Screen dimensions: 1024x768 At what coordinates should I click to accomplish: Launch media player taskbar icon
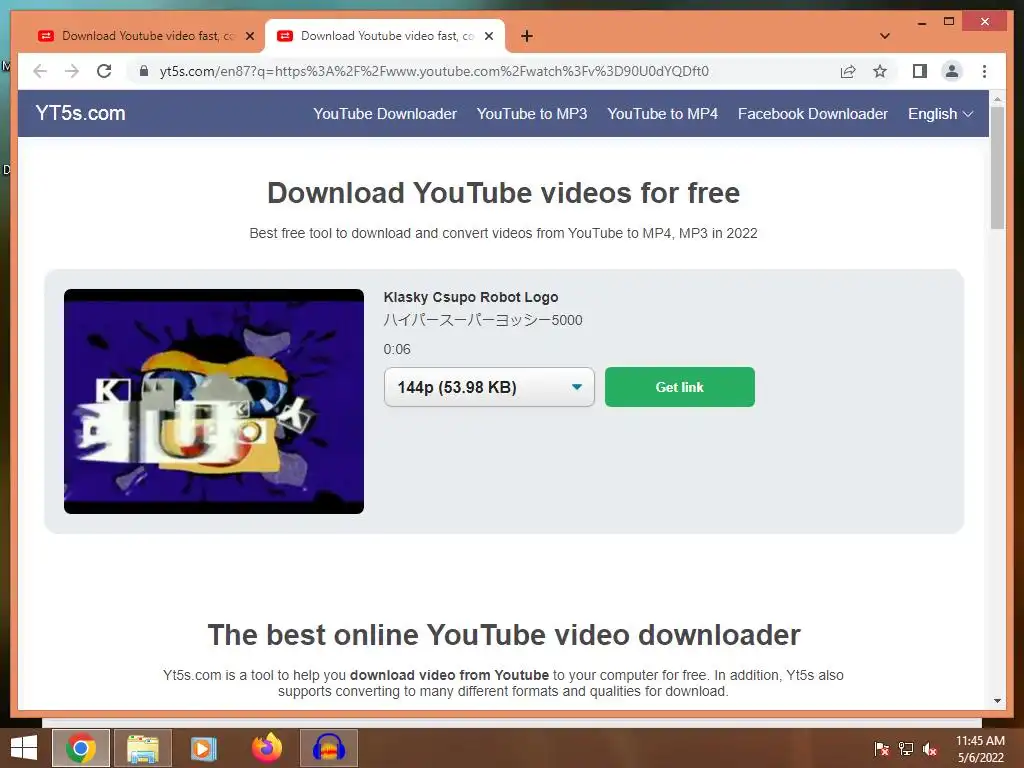coord(204,748)
